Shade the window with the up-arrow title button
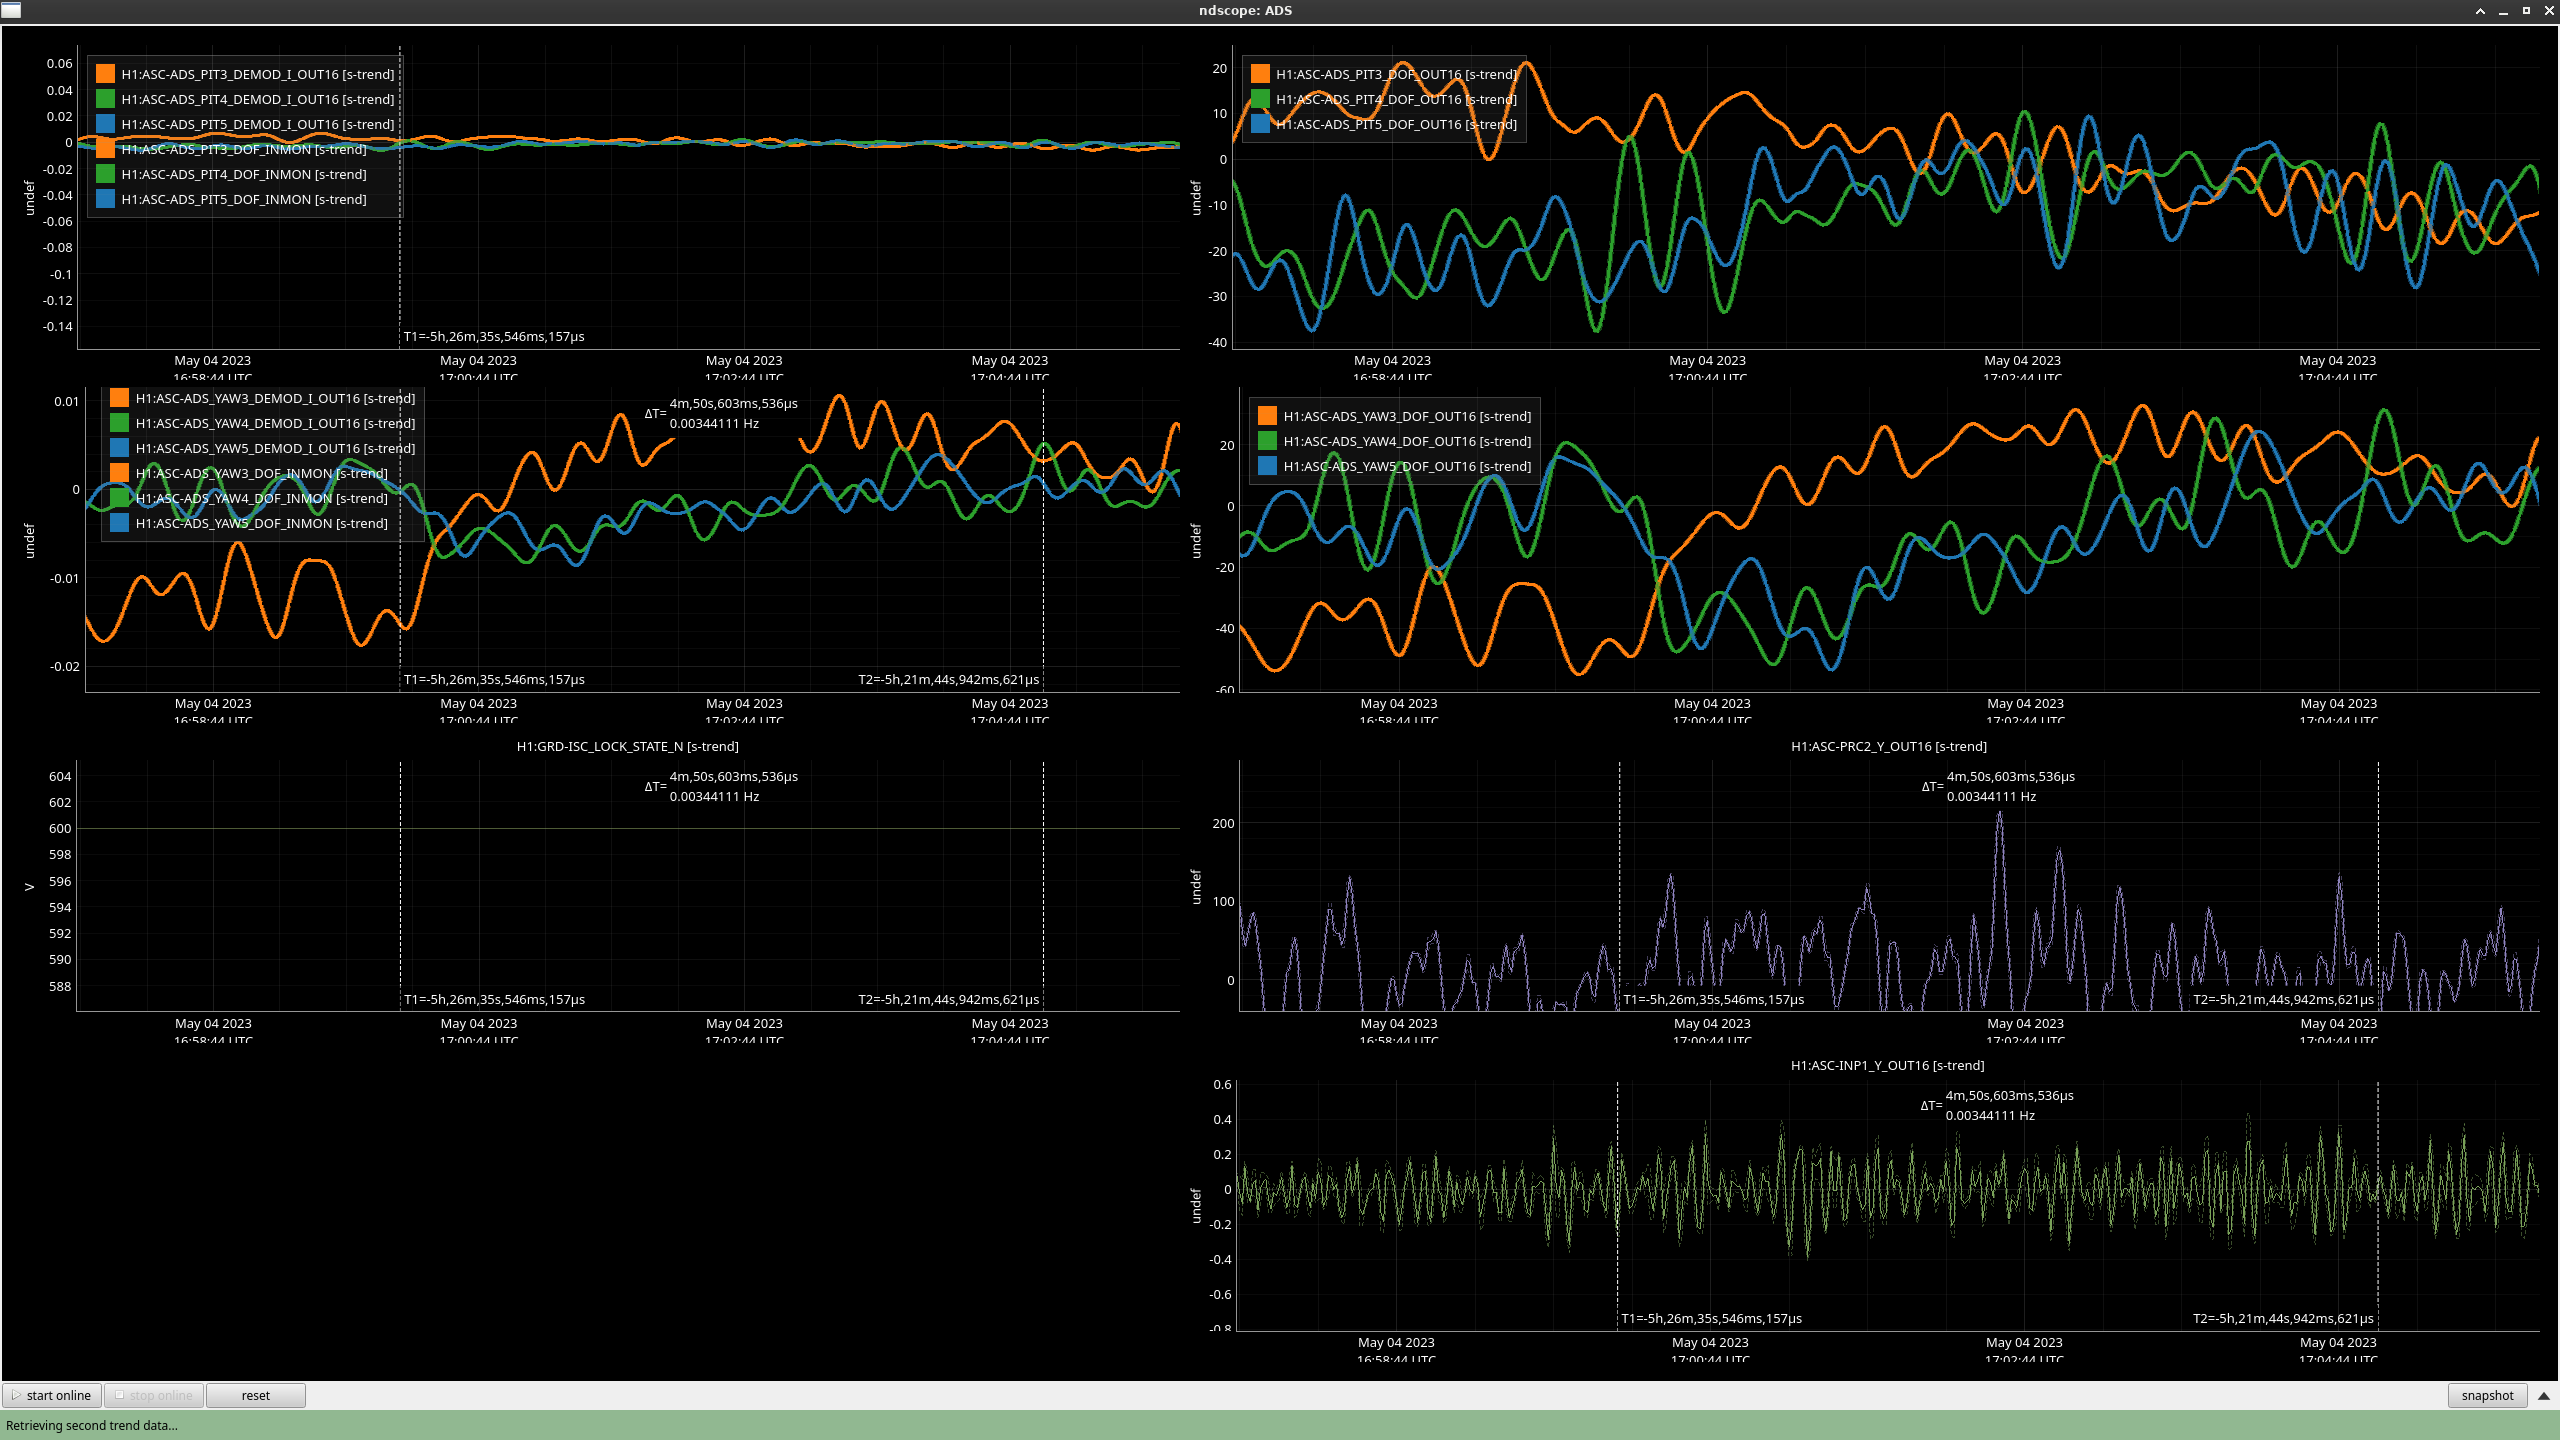The width and height of the screenshot is (2560, 1440). click(x=2480, y=11)
